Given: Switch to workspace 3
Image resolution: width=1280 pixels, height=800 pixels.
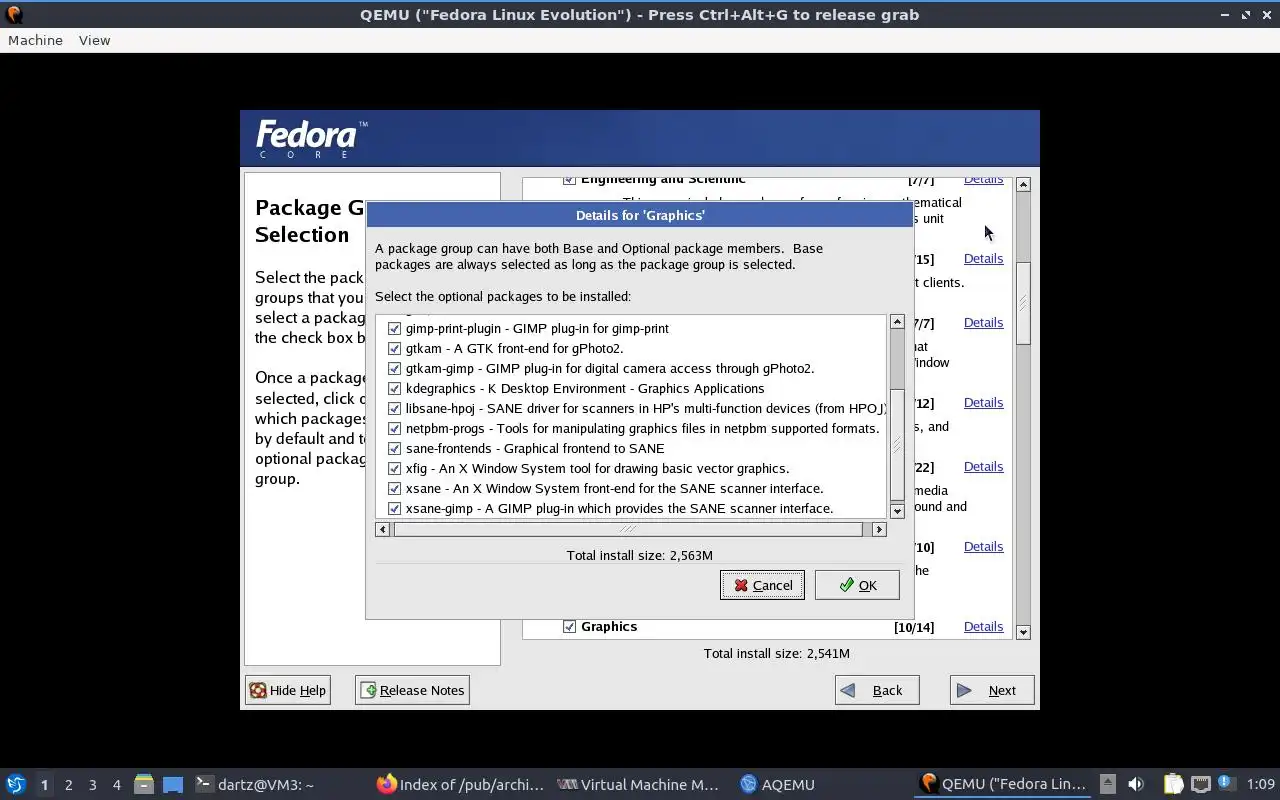Looking at the screenshot, I should (93, 784).
